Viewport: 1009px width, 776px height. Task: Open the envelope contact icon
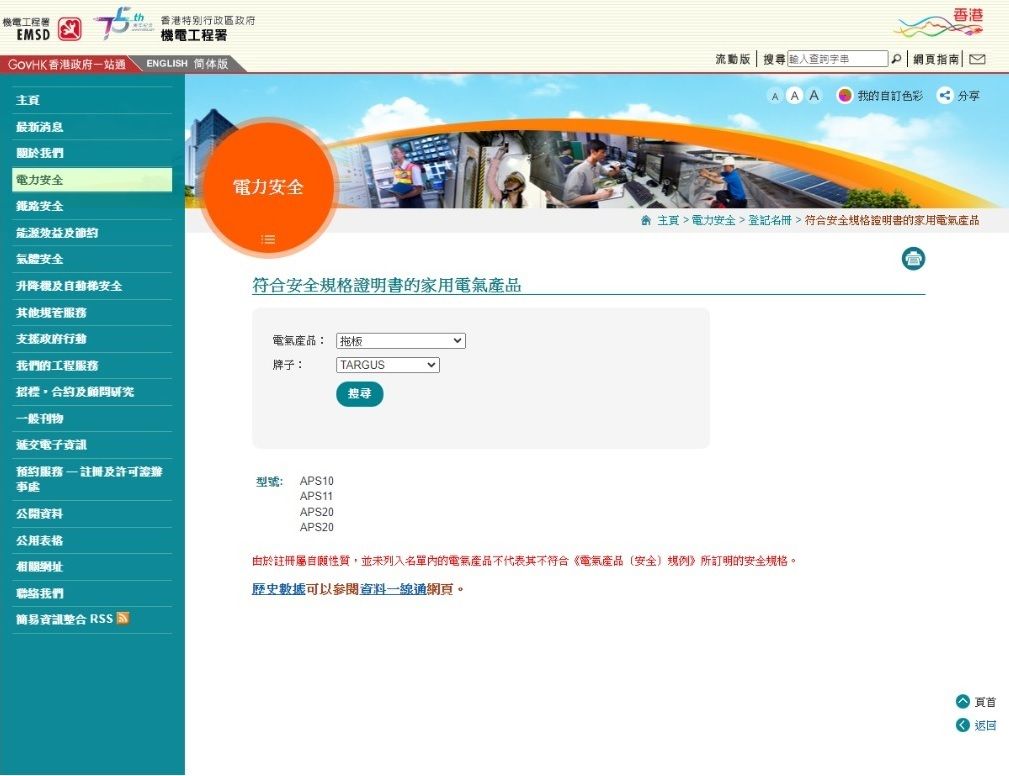click(x=977, y=60)
